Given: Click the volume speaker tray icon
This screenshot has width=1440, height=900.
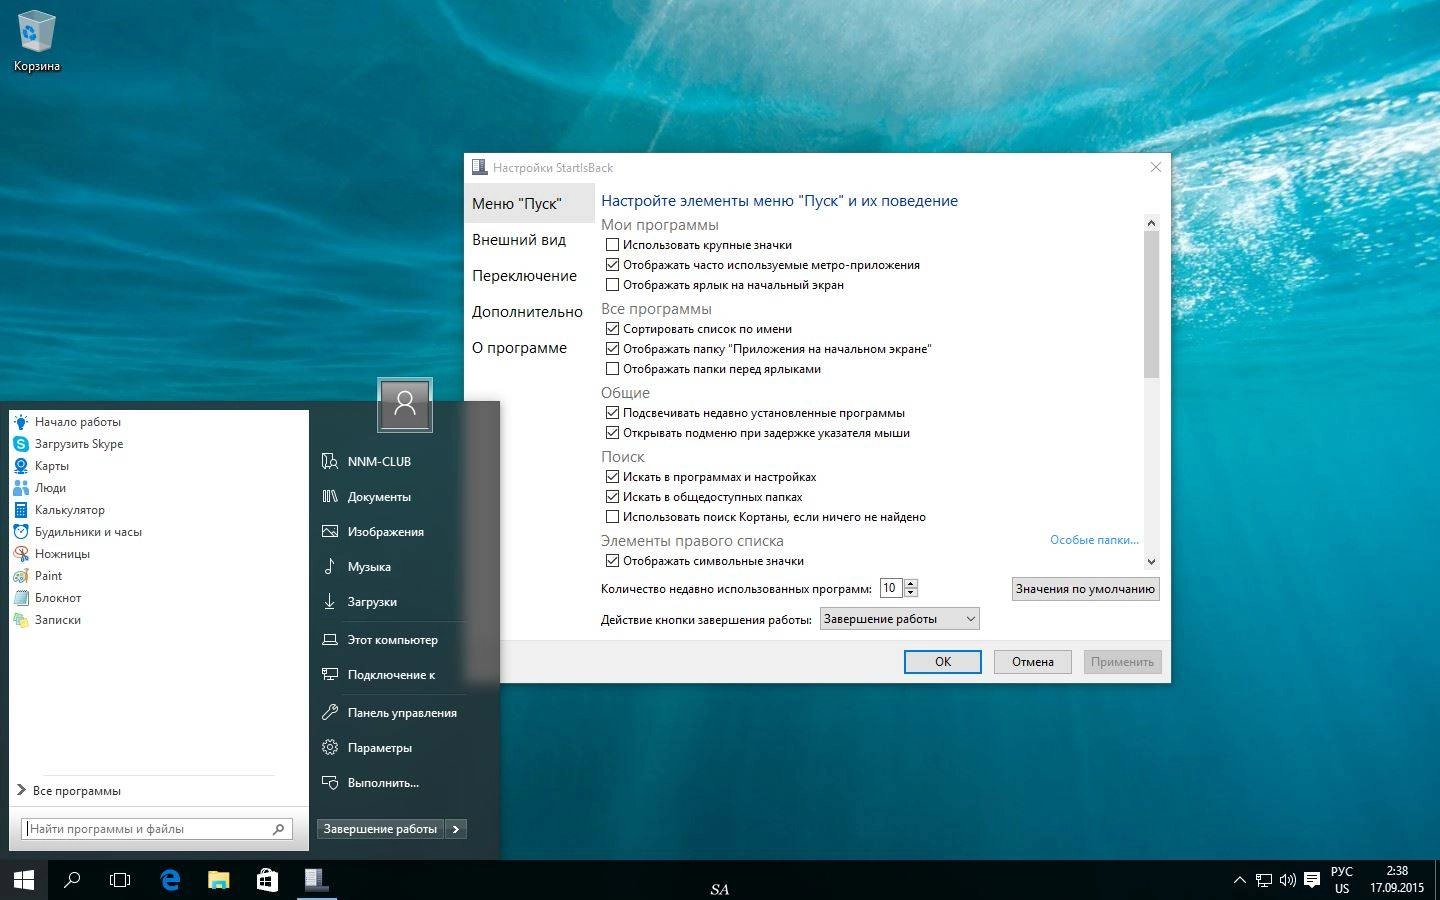Looking at the screenshot, I should (1288, 880).
